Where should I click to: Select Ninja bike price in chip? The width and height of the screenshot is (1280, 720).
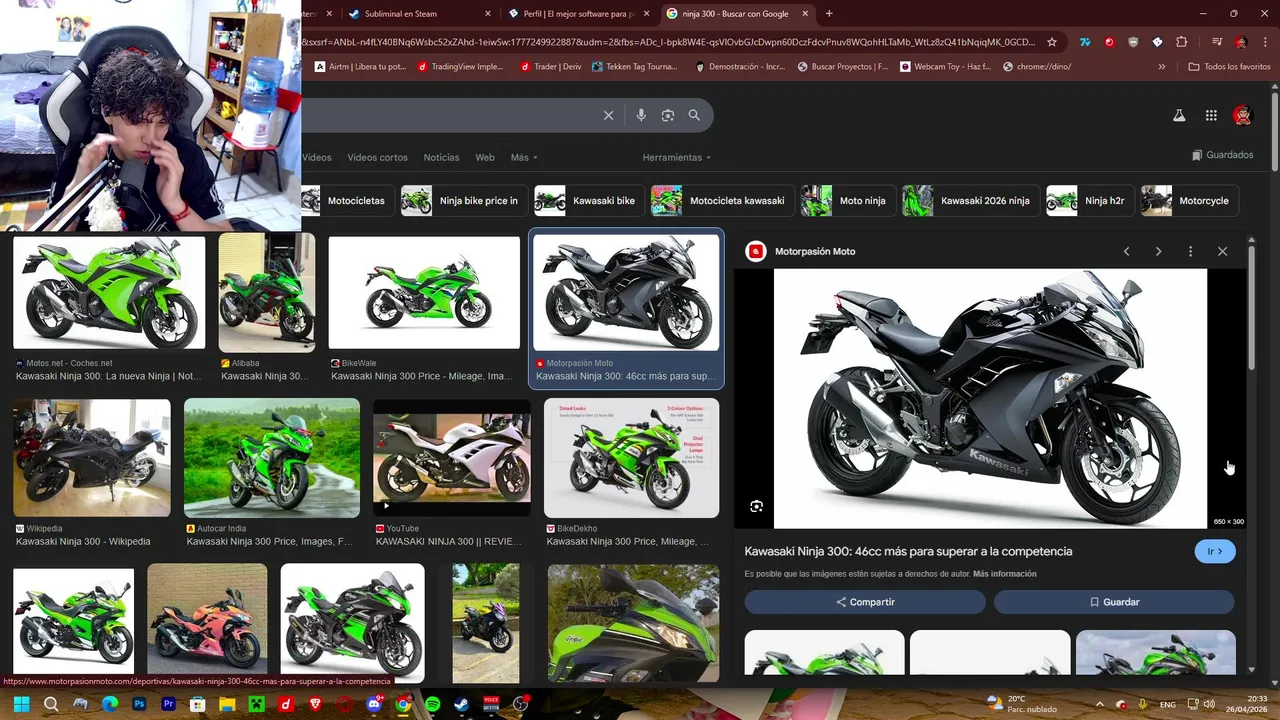tap(465, 201)
